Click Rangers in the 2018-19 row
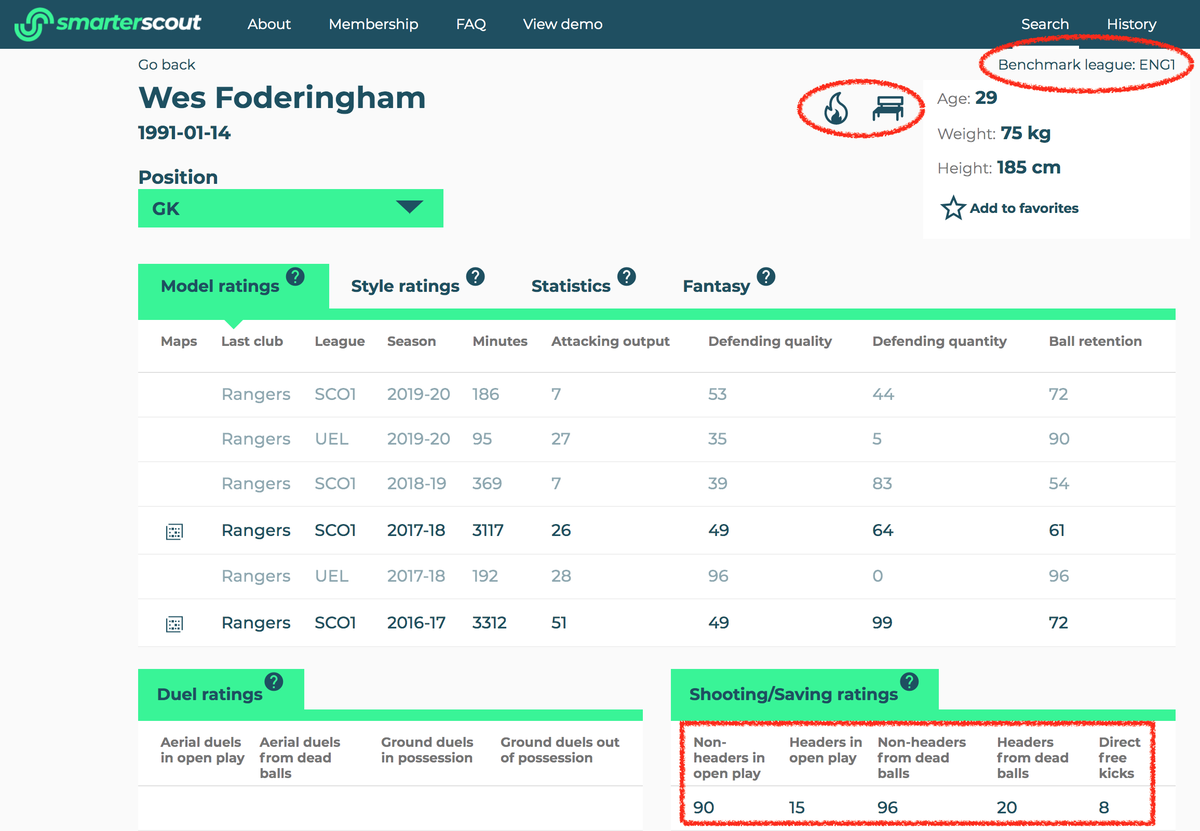Image resolution: width=1200 pixels, height=831 pixels. click(x=256, y=484)
